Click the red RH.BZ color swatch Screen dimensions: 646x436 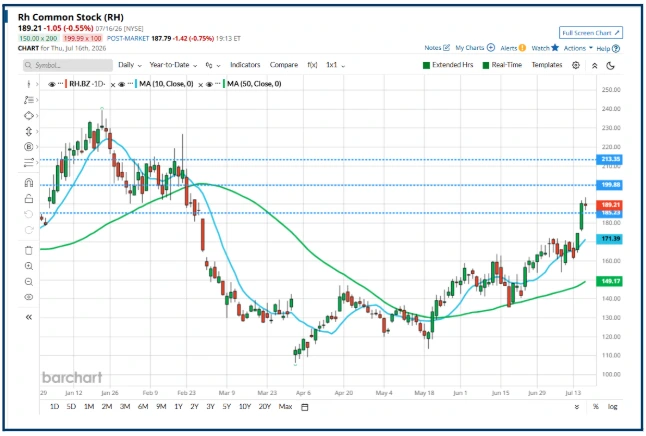point(66,84)
